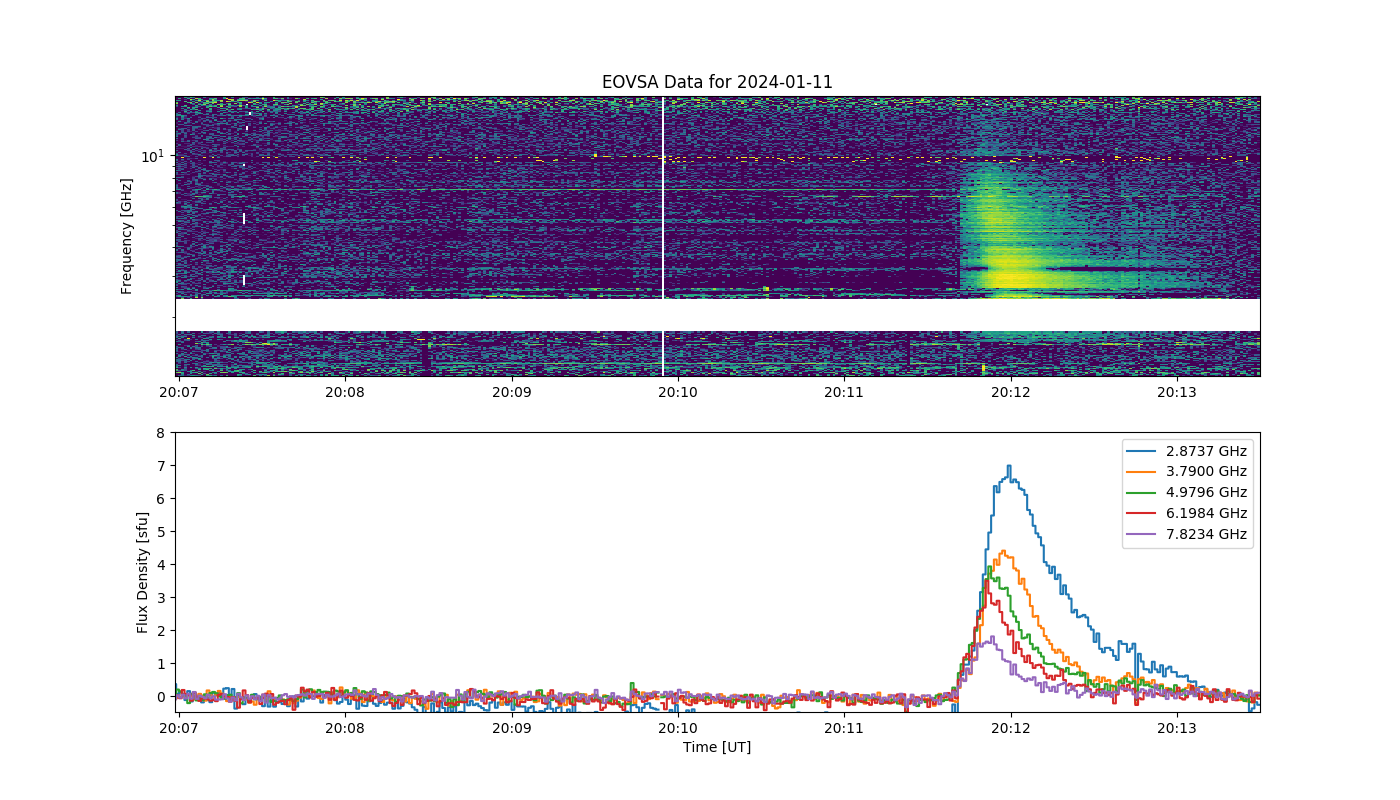This screenshot has width=1400, height=800.
Task: Click the blue 2.8737 GHz legend line
Action: point(1147,451)
